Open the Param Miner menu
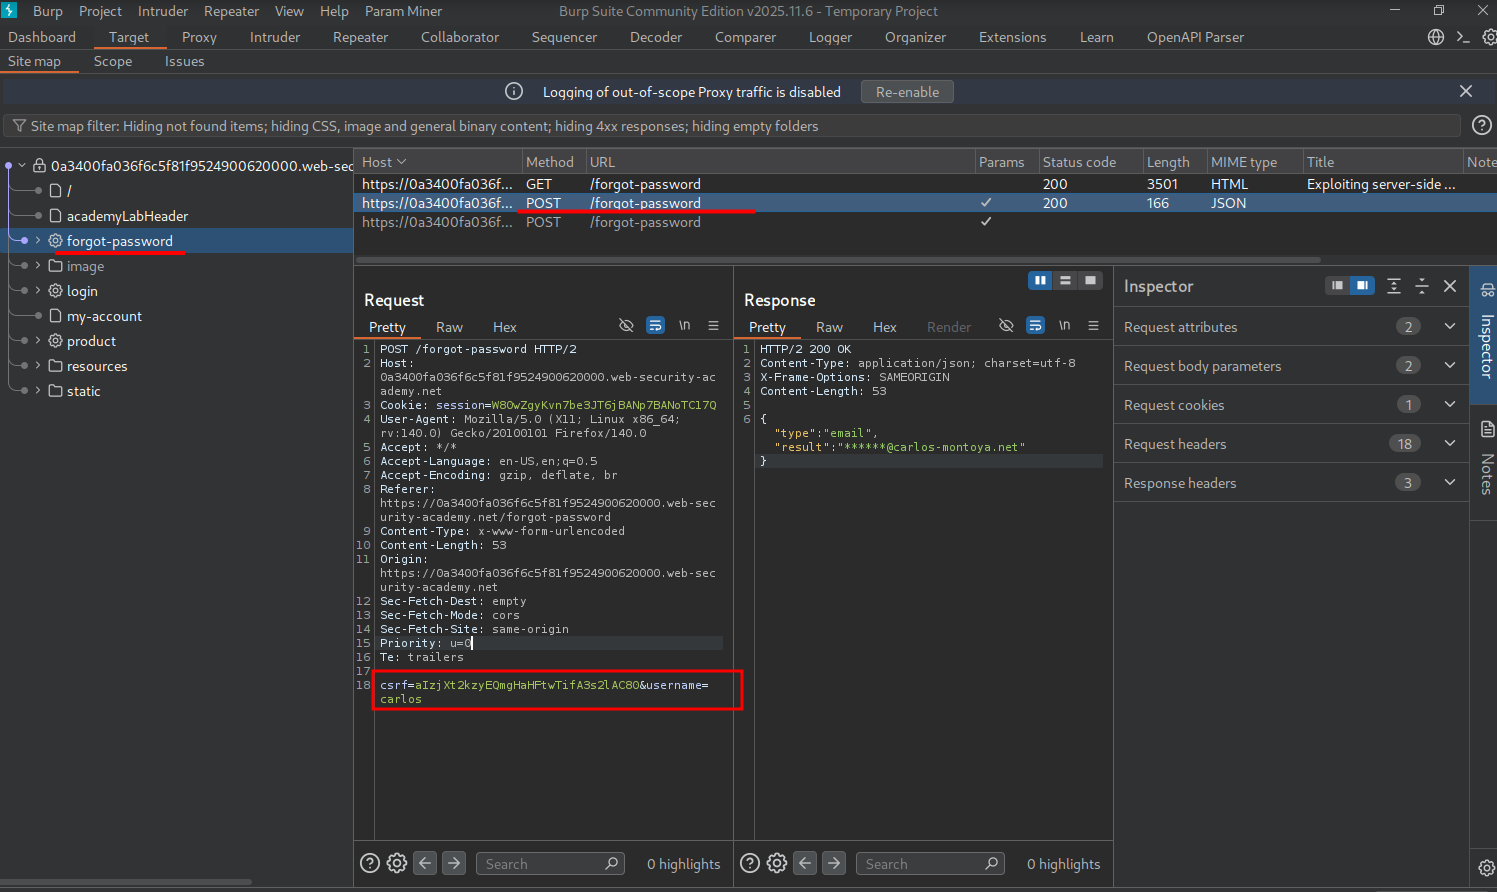Screen dimensions: 1497x892 pos(404,11)
